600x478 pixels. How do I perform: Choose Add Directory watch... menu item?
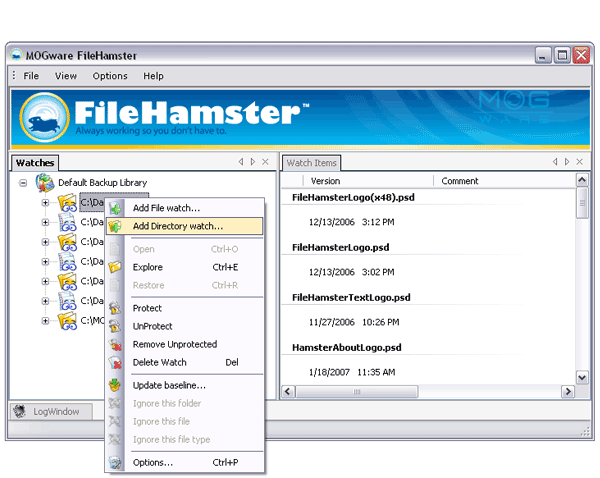click(185, 226)
